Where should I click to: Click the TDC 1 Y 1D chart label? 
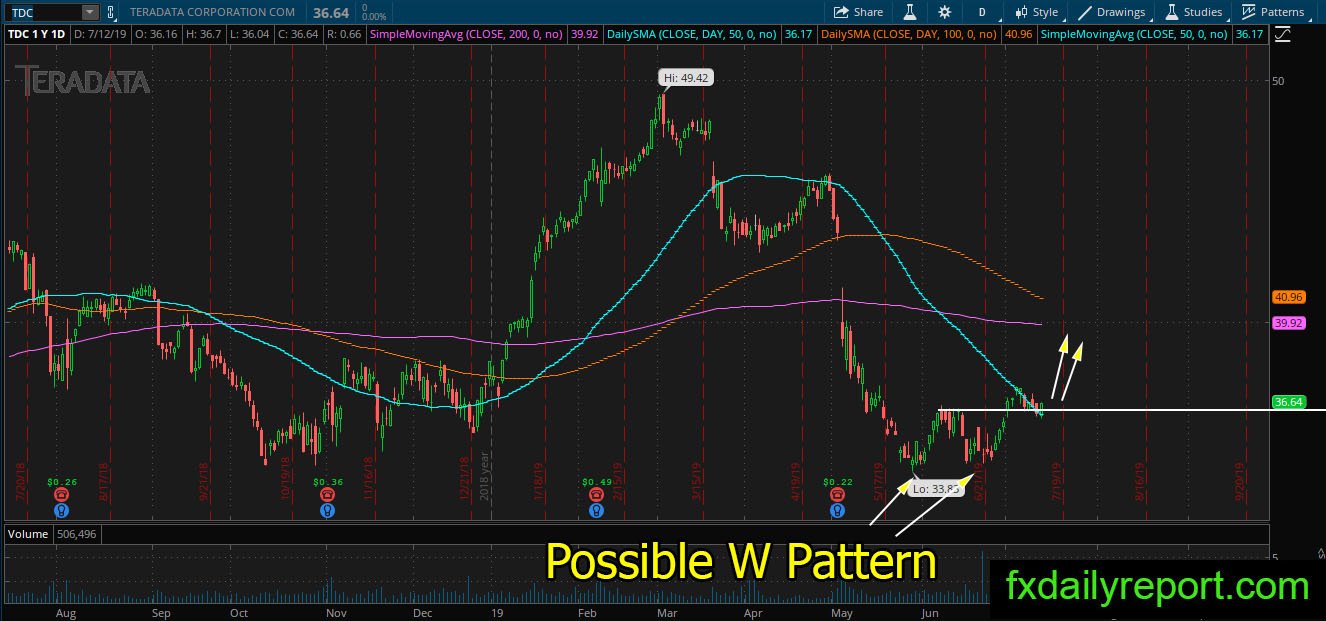coord(34,34)
